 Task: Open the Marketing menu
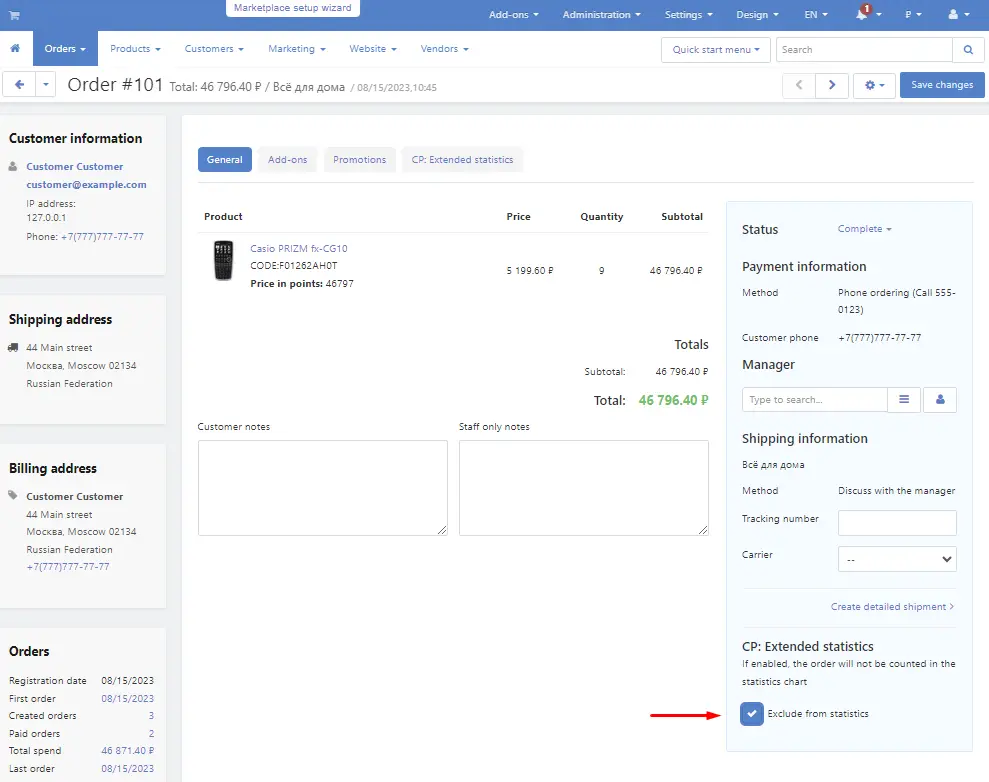point(296,49)
